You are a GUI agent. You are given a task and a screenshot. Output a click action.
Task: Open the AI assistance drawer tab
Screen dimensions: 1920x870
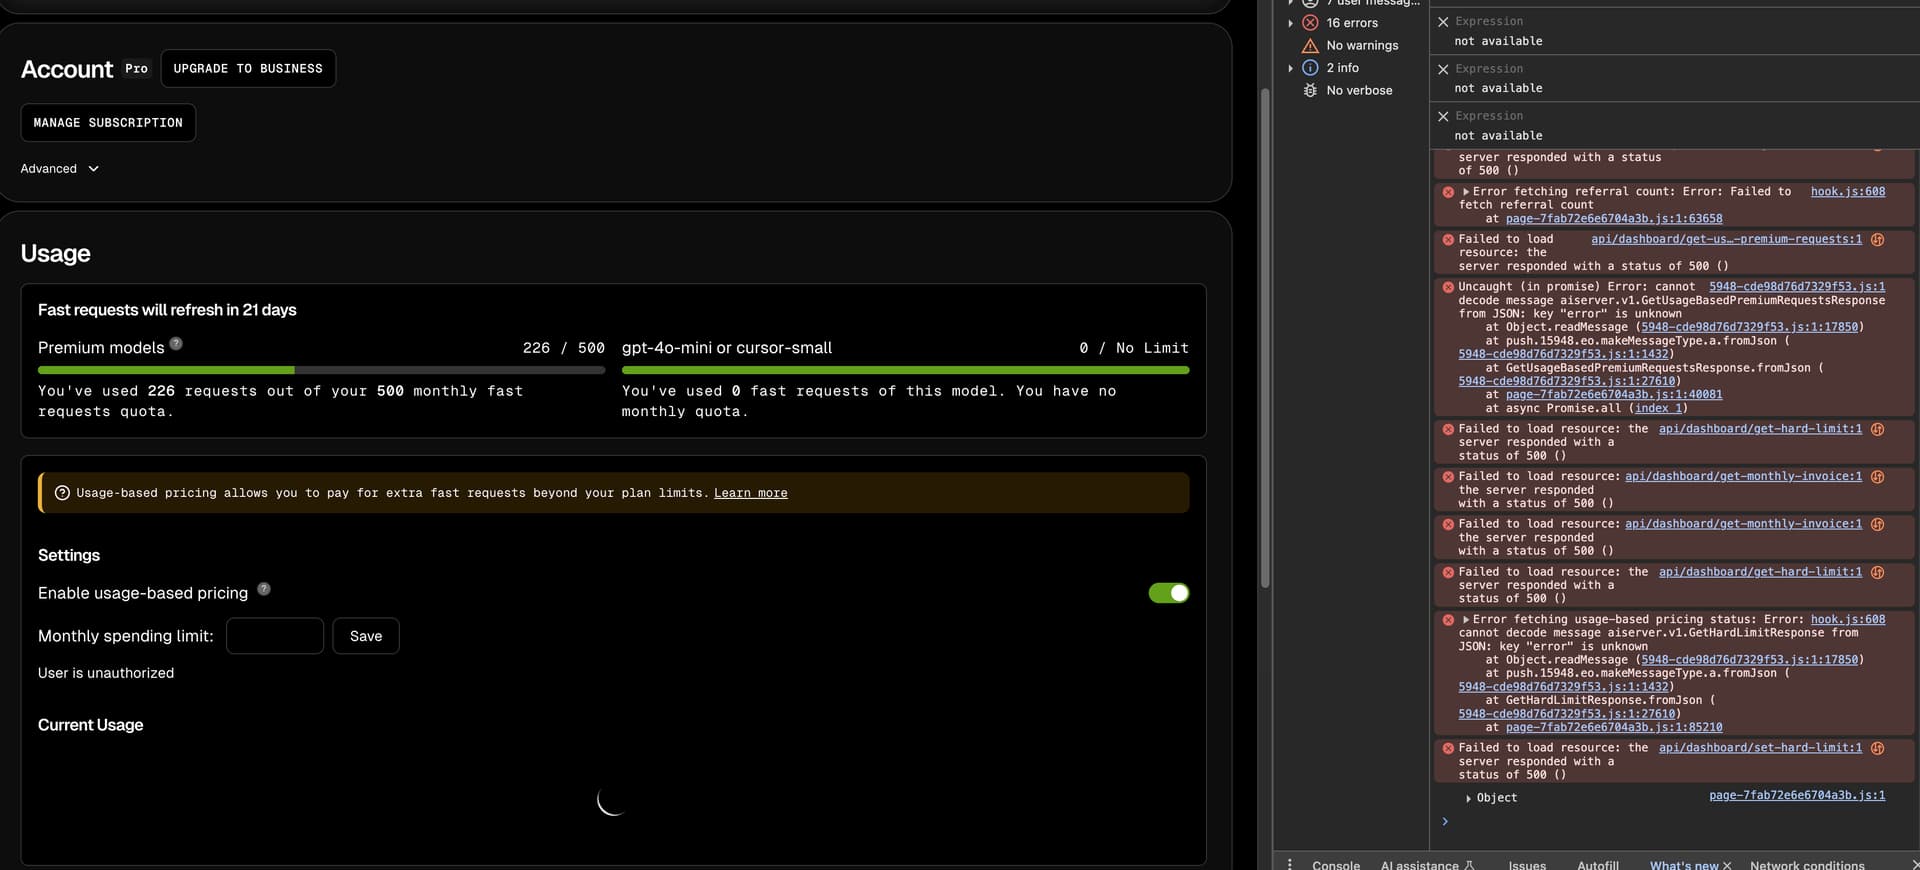[1419, 865]
